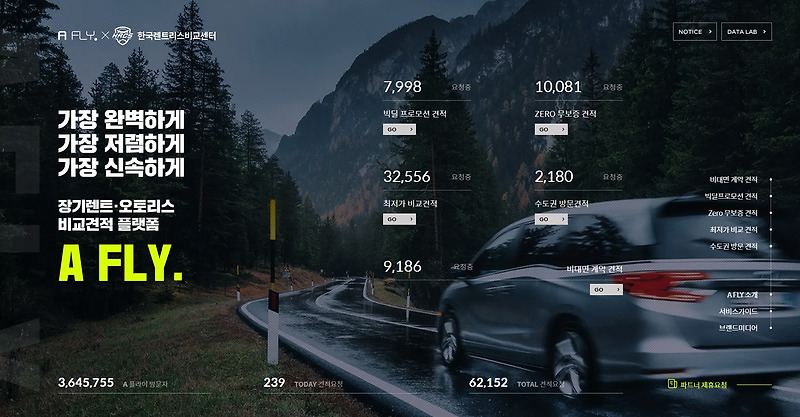Open 브랜드미디어 in side menu
The width and height of the screenshot is (800, 417).
tap(738, 328)
